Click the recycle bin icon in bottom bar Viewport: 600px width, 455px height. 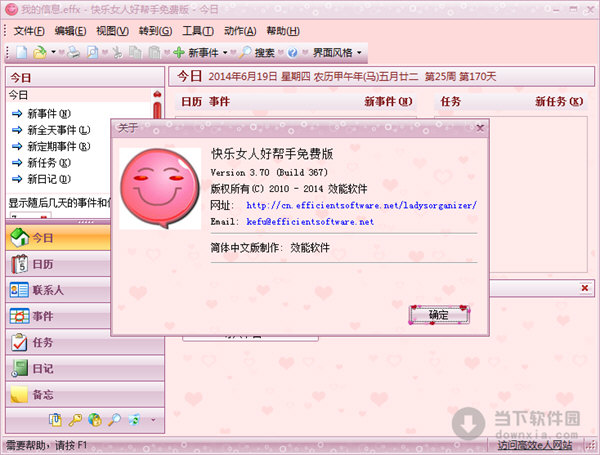coord(134,420)
